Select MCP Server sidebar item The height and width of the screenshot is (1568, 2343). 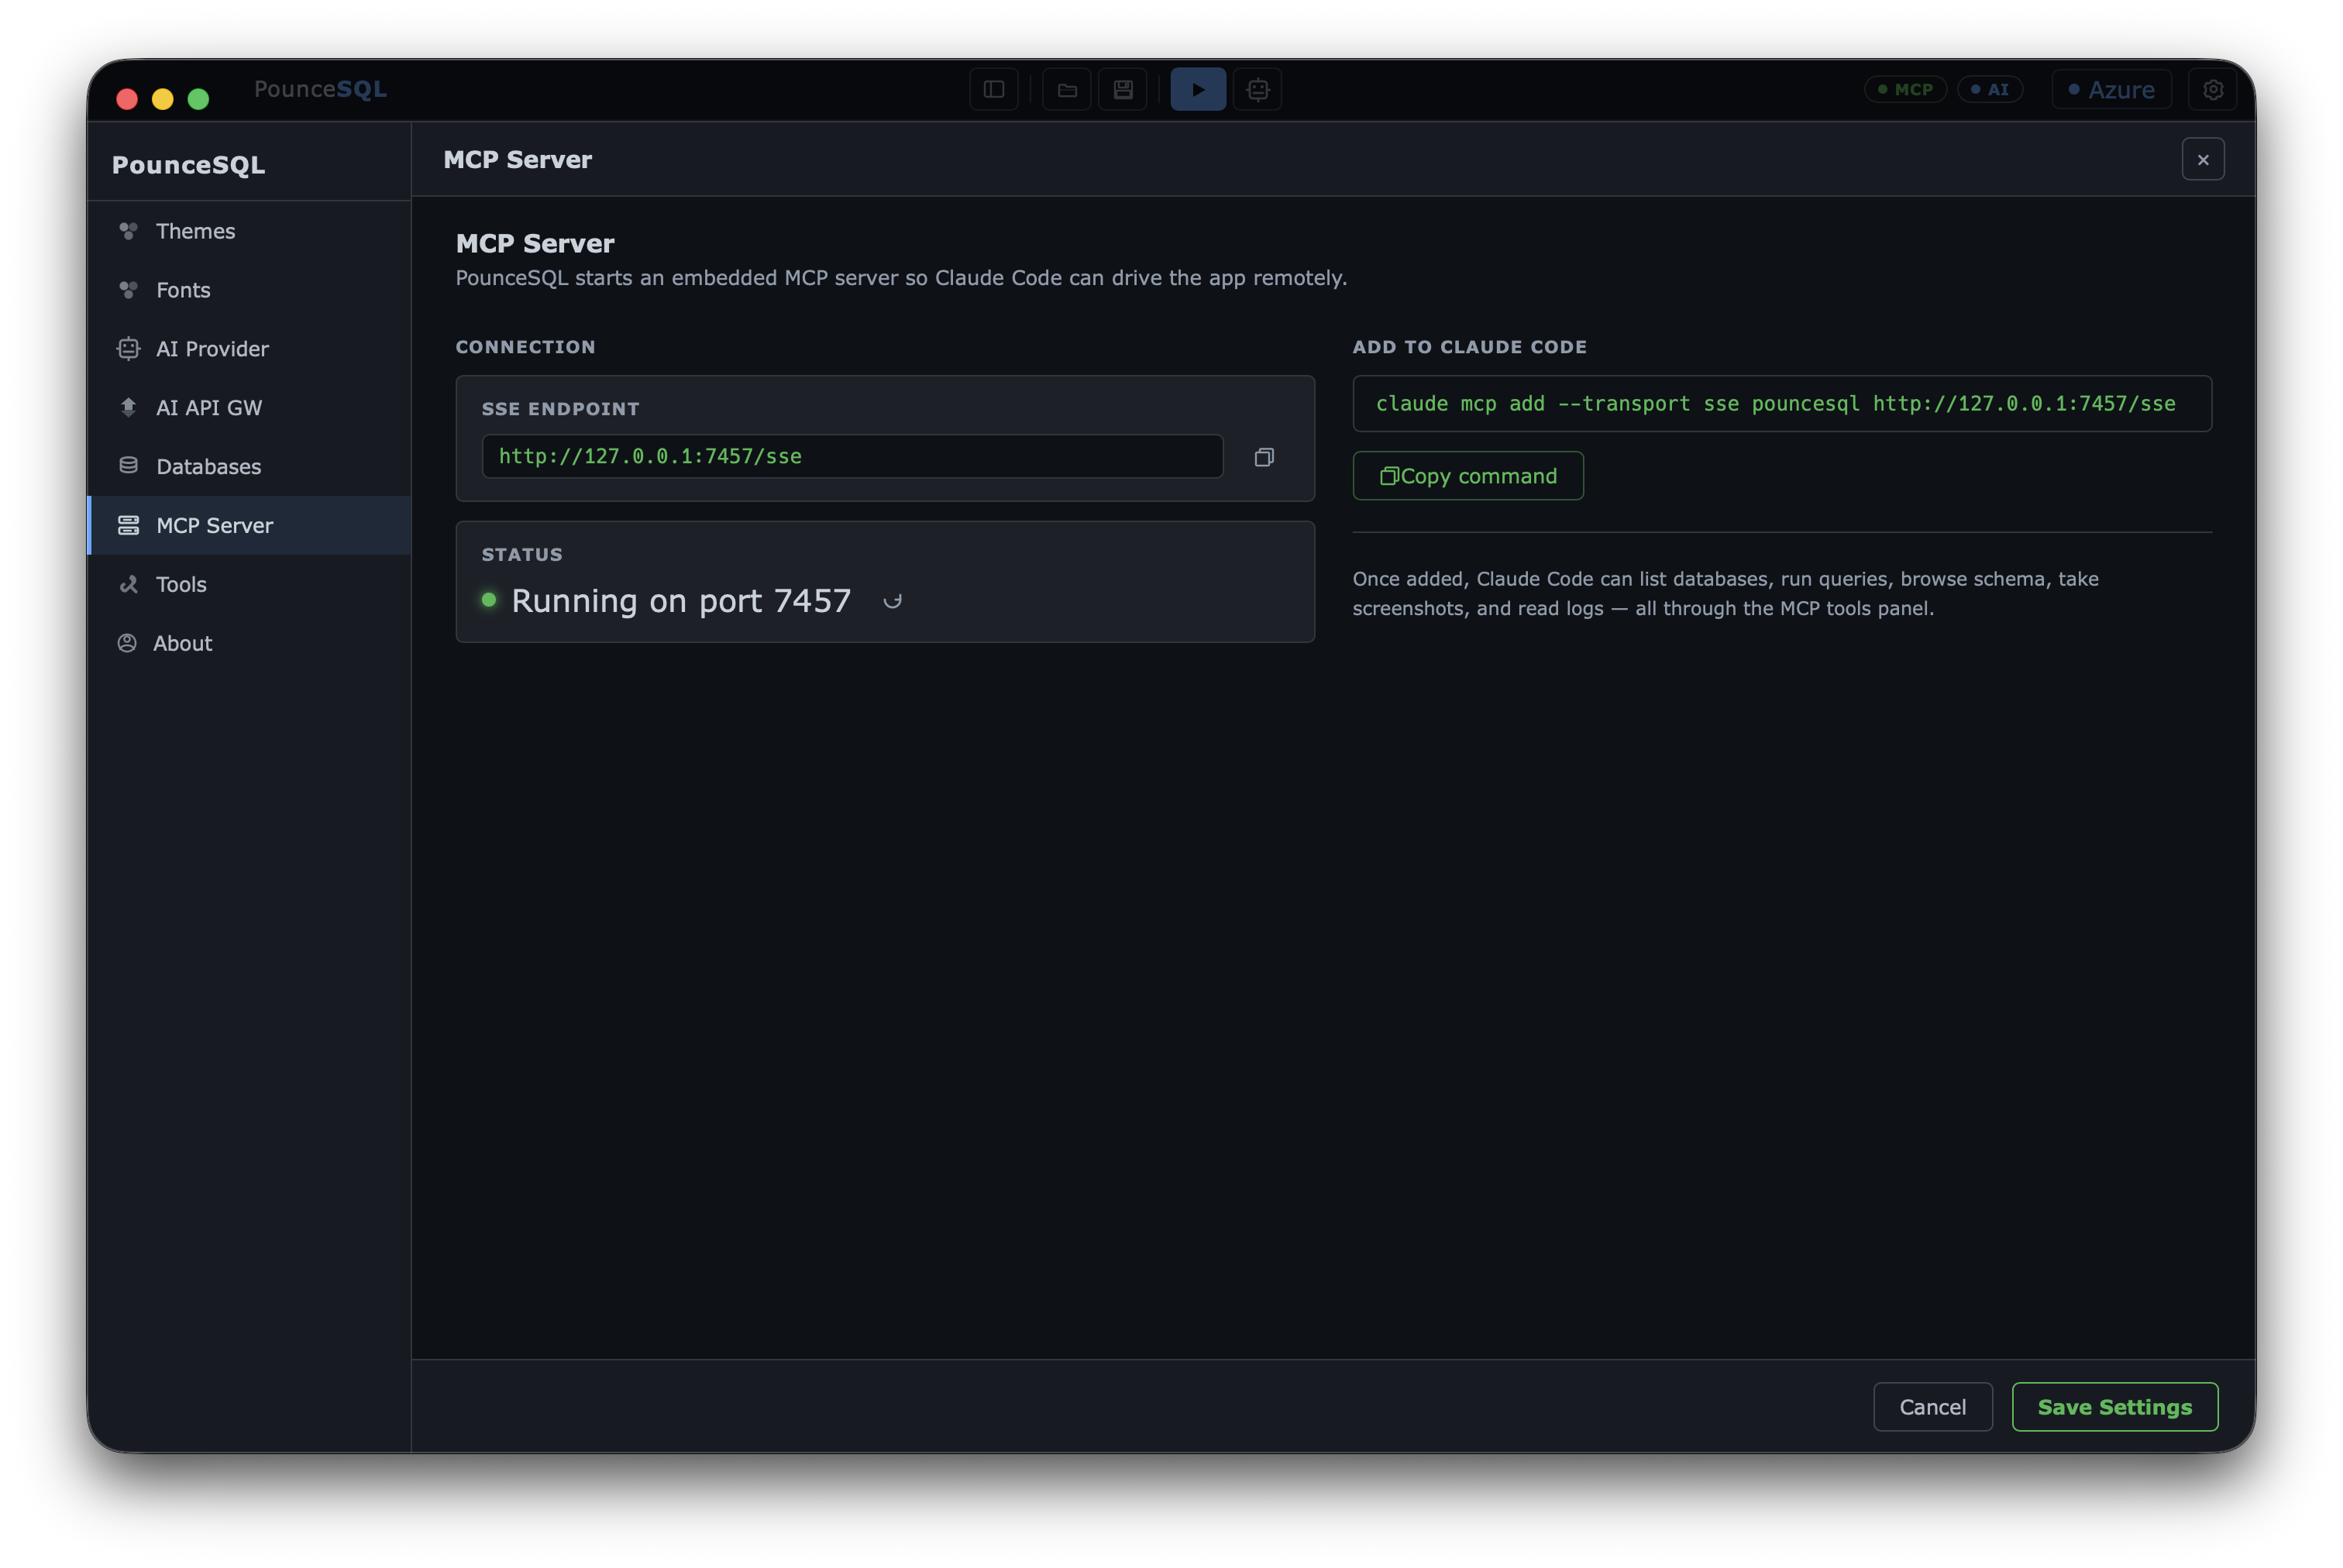pos(249,525)
